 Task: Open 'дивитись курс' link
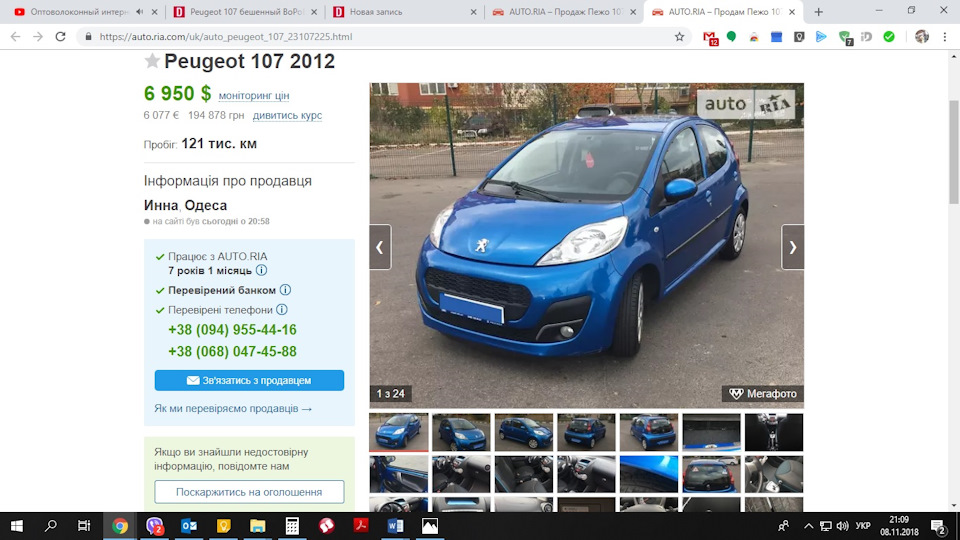coord(287,115)
